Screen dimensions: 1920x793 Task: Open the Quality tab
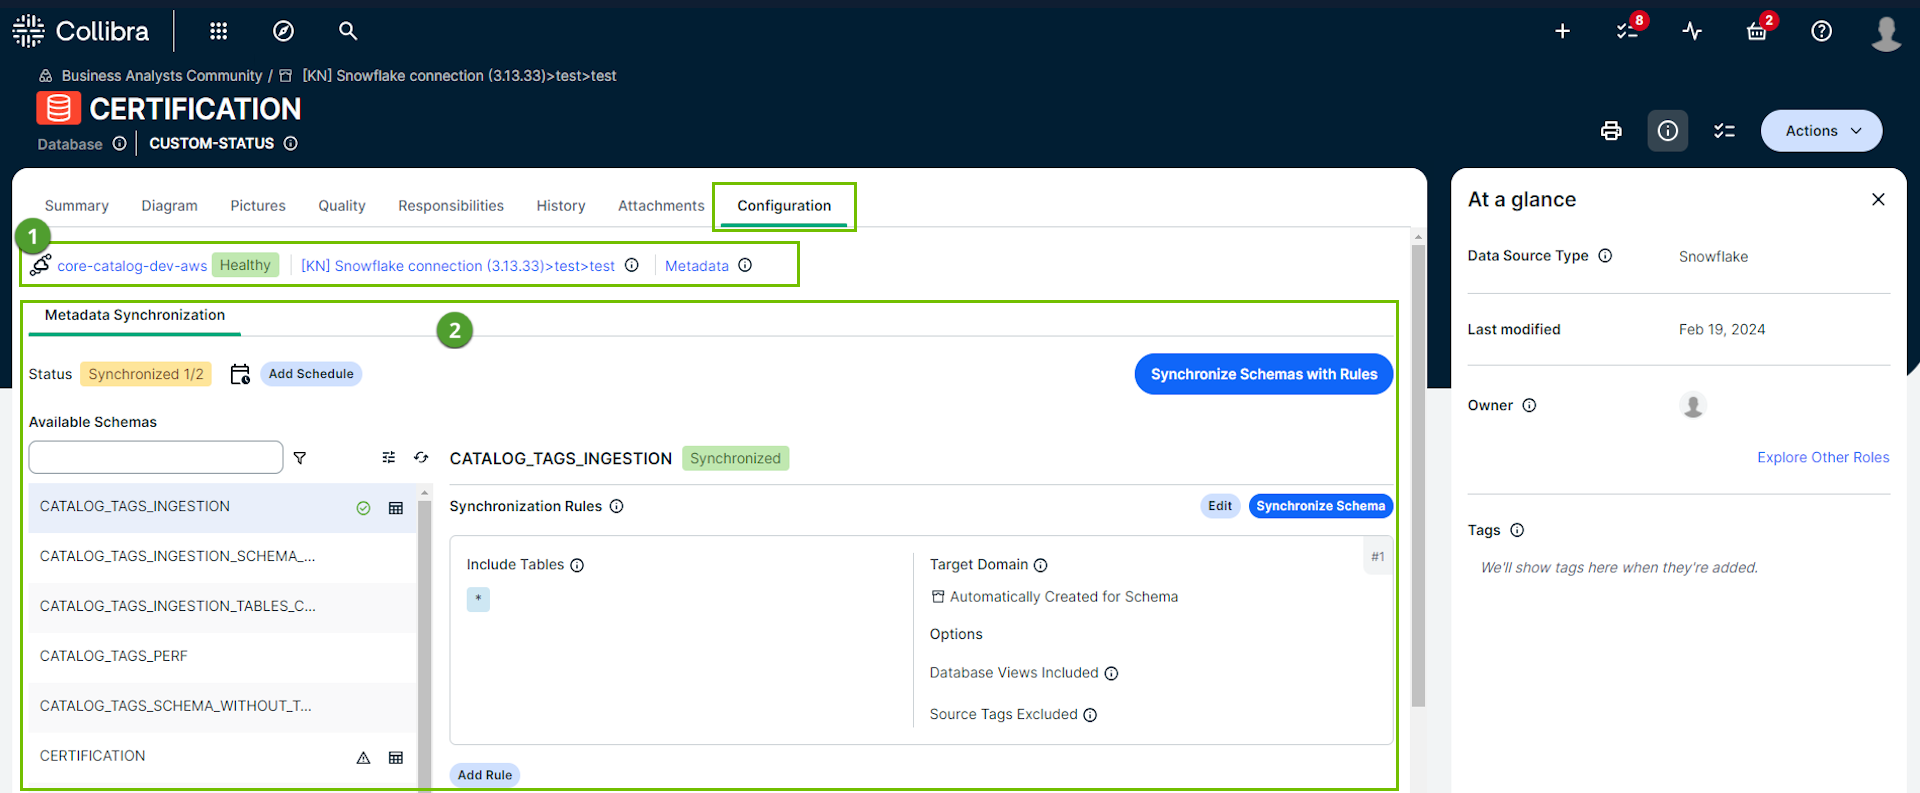pyautogui.click(x=341, y=206)
